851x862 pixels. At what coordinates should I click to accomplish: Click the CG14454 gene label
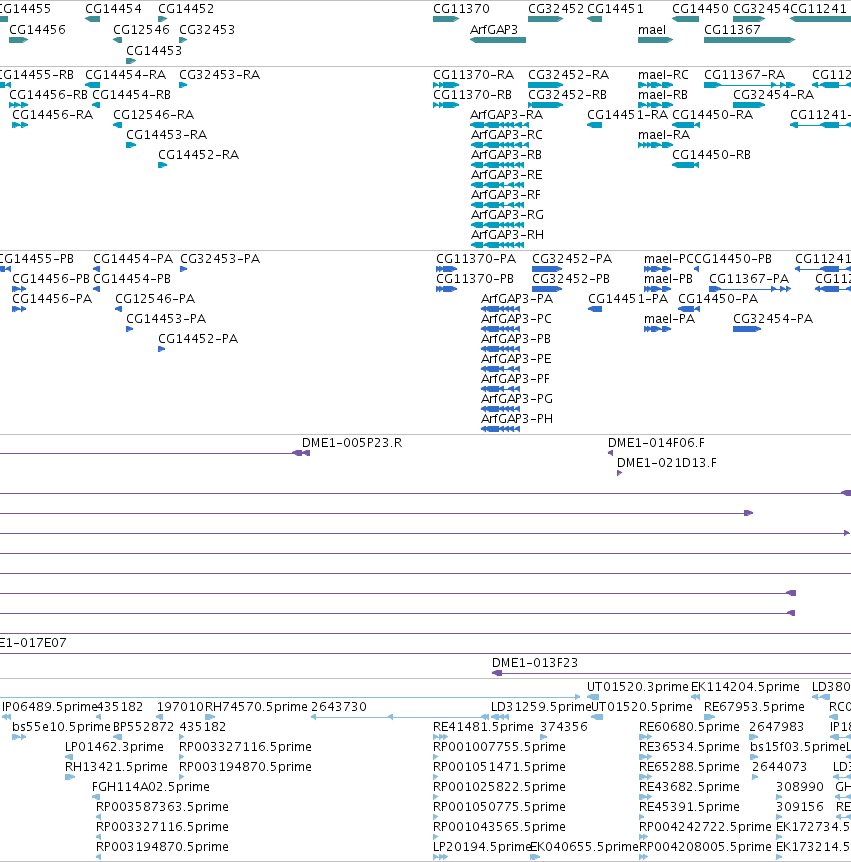tap(113, 9)
